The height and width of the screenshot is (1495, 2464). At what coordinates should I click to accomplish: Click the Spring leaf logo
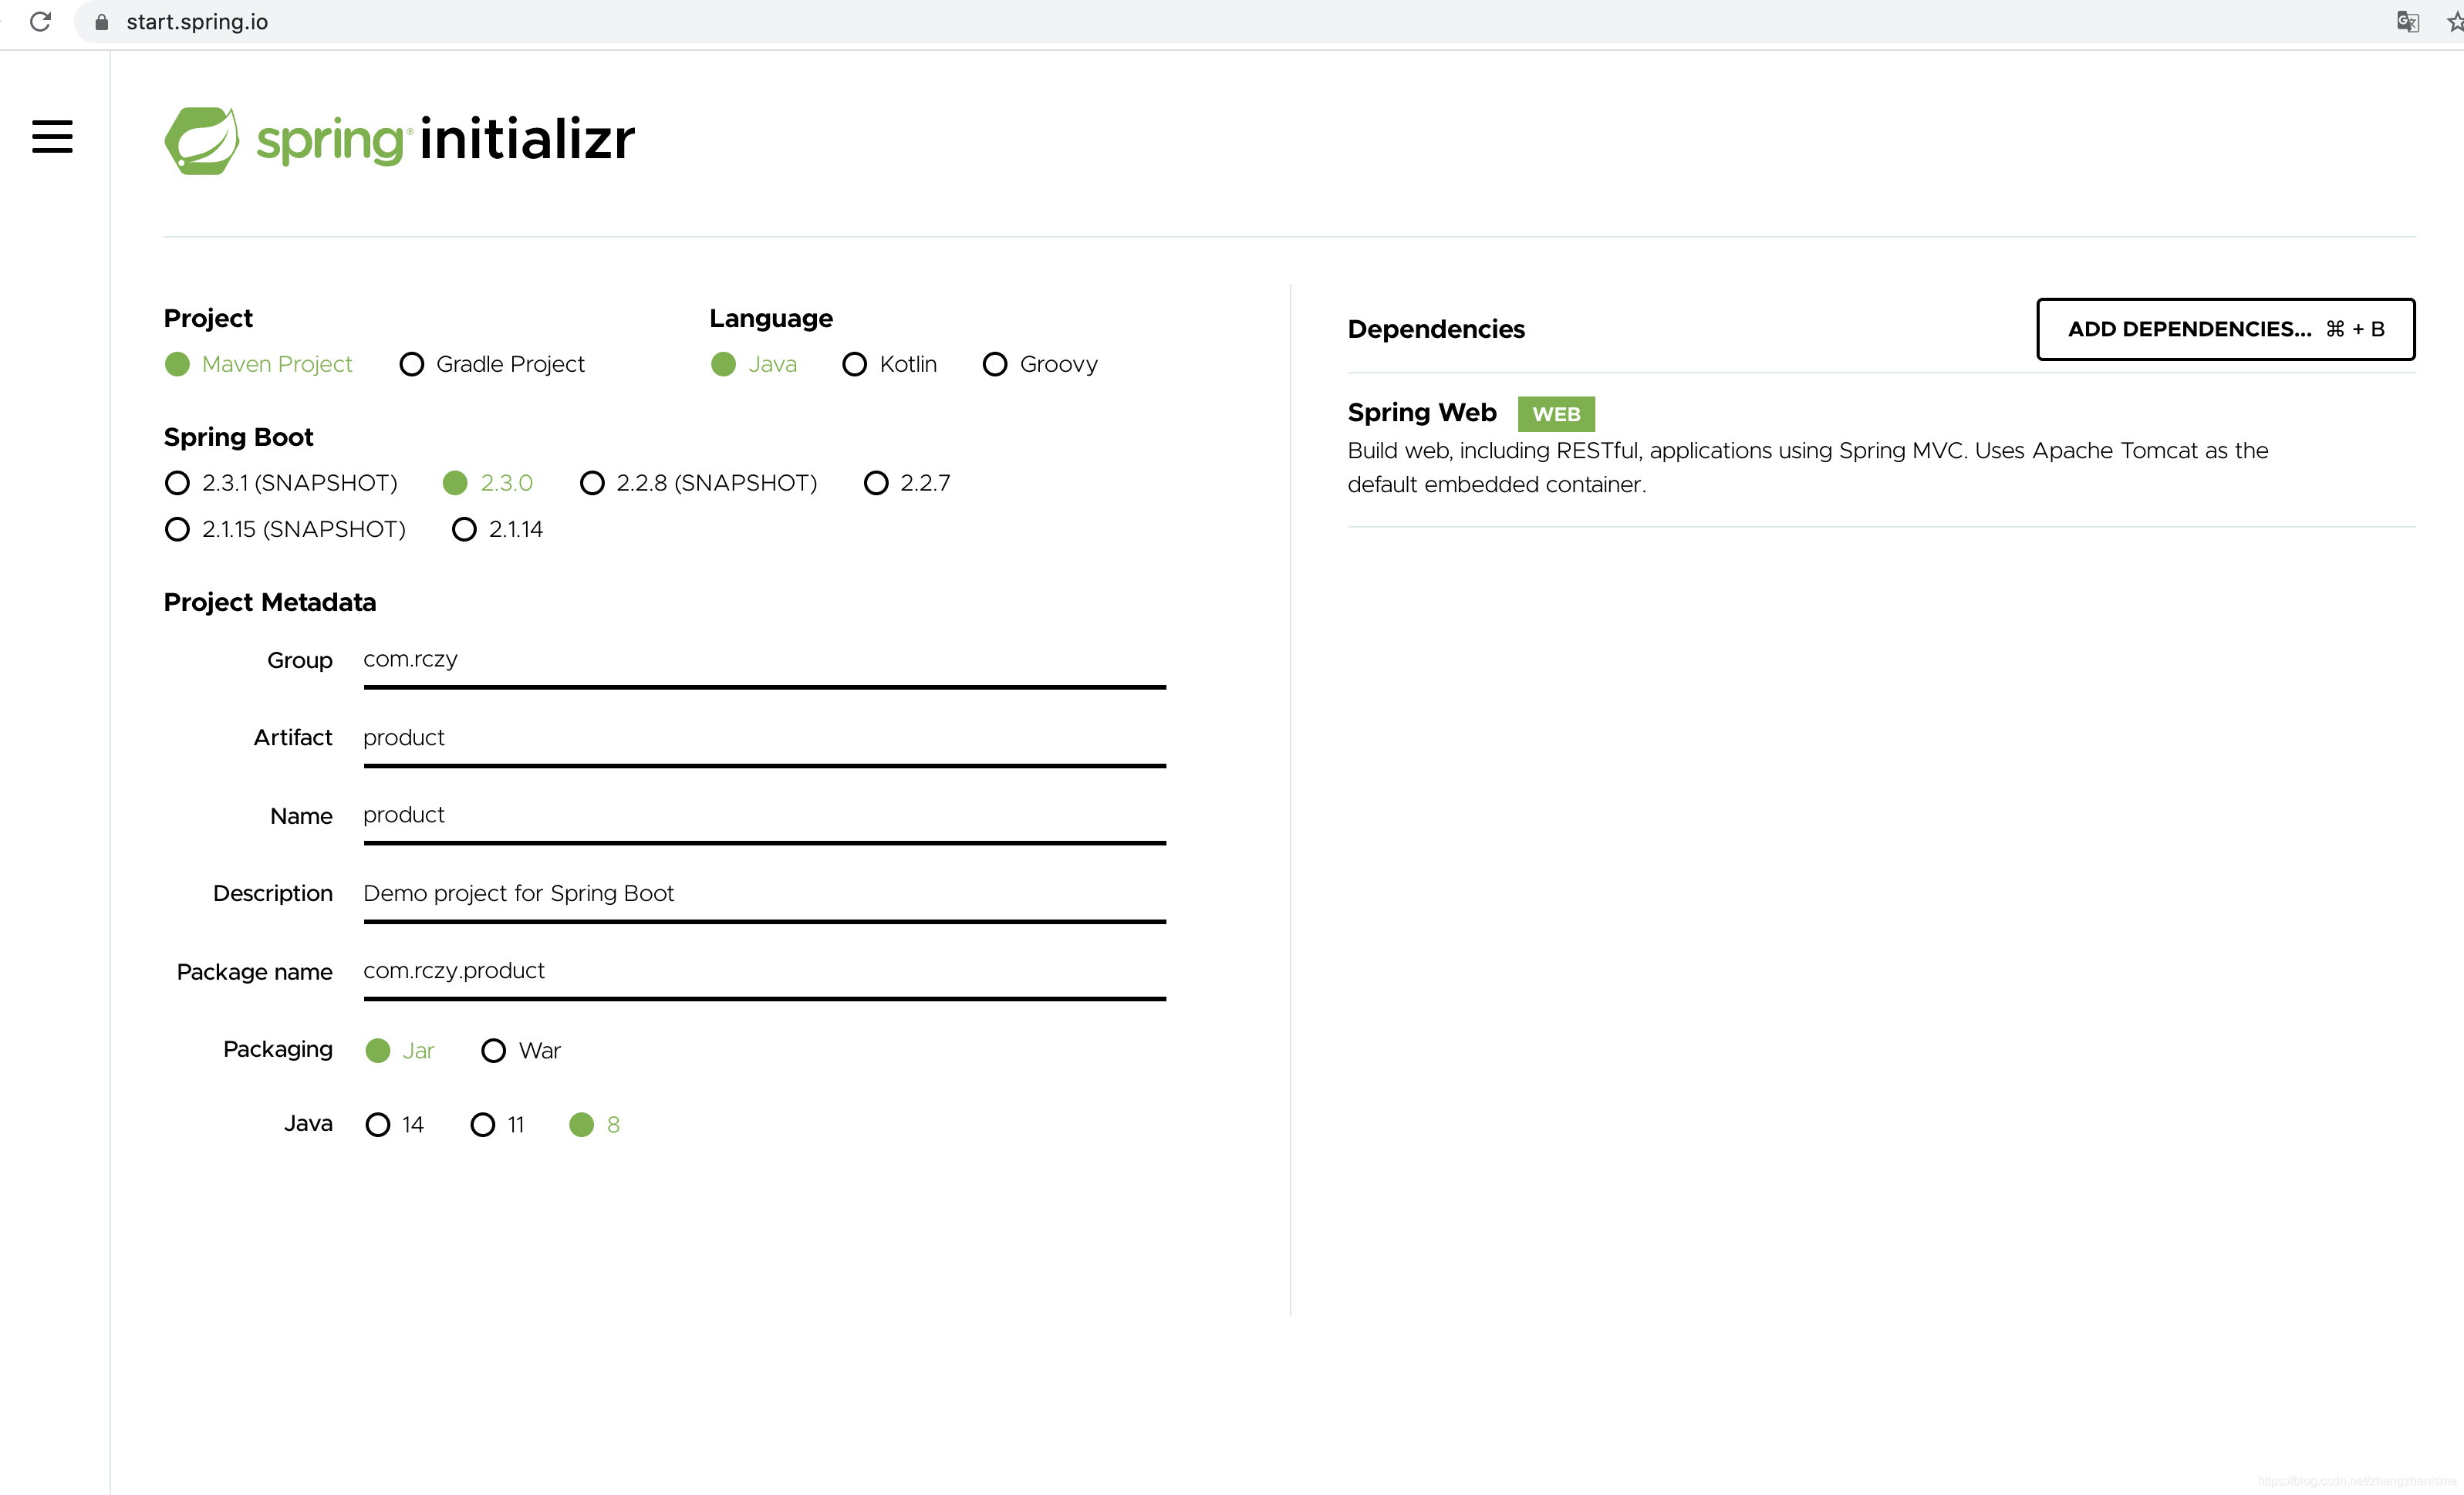(202, 141)
